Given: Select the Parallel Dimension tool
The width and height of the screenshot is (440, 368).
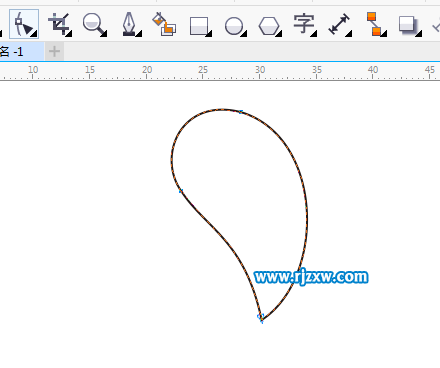Looking at the screenshot, I should [x=340, y=24].
